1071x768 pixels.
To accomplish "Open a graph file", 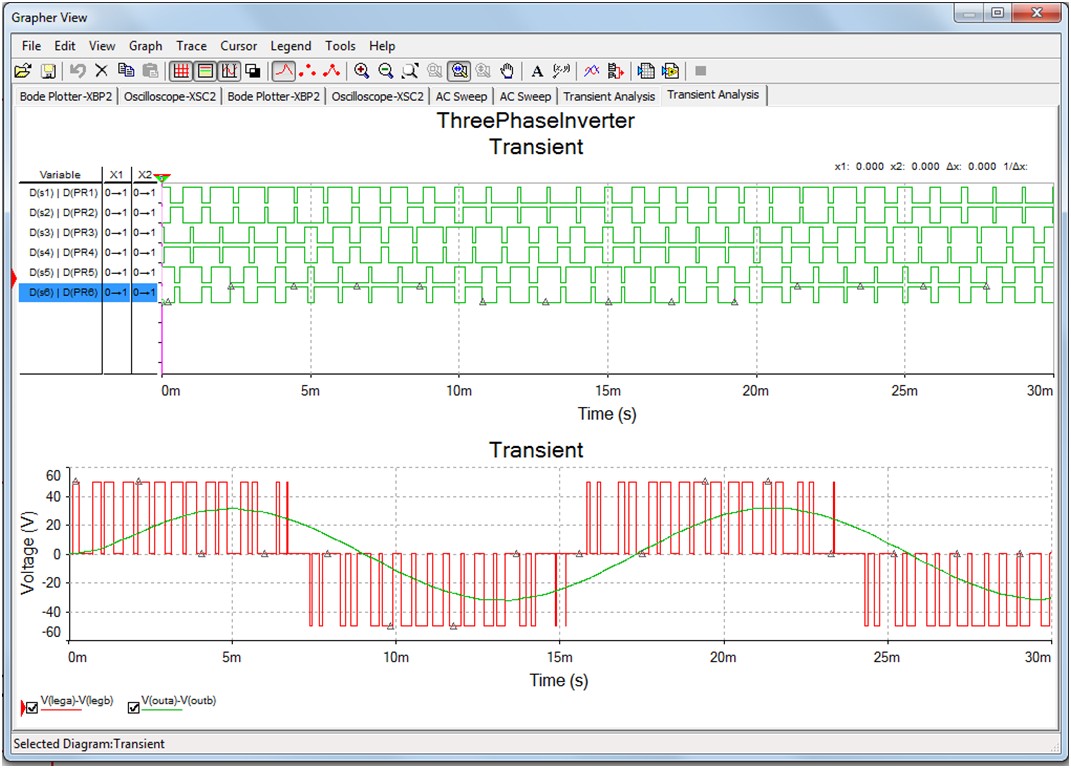I will (24, 70).
